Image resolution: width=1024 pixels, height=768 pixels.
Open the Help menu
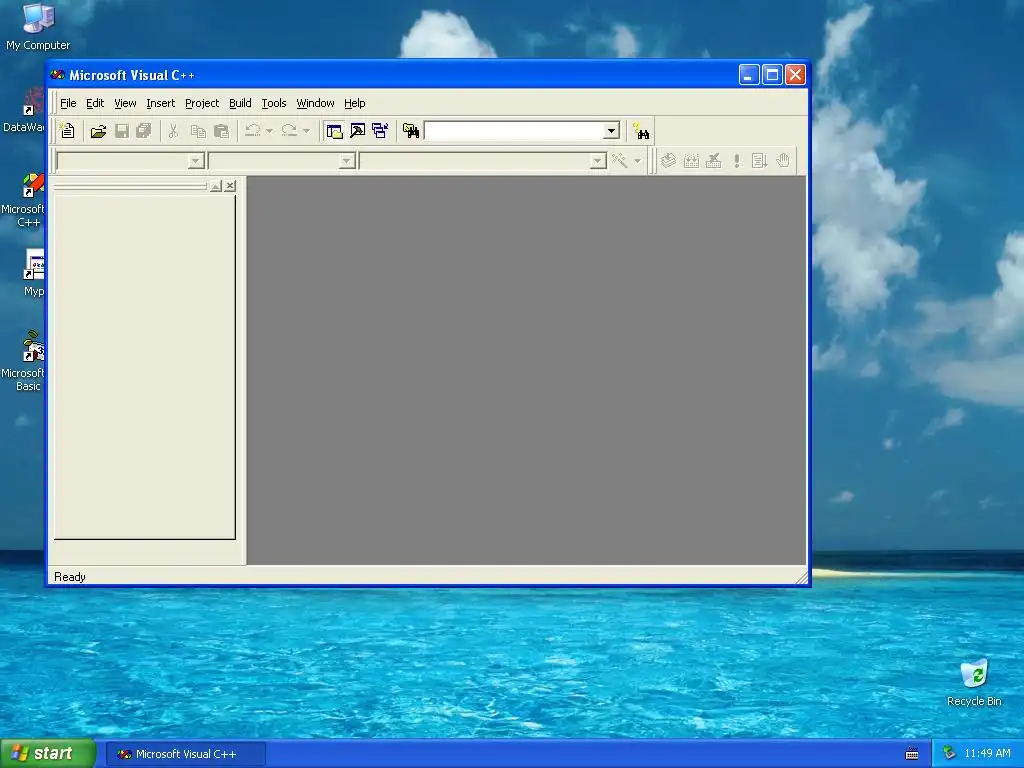pyautogui.click(x=355, y=103)
